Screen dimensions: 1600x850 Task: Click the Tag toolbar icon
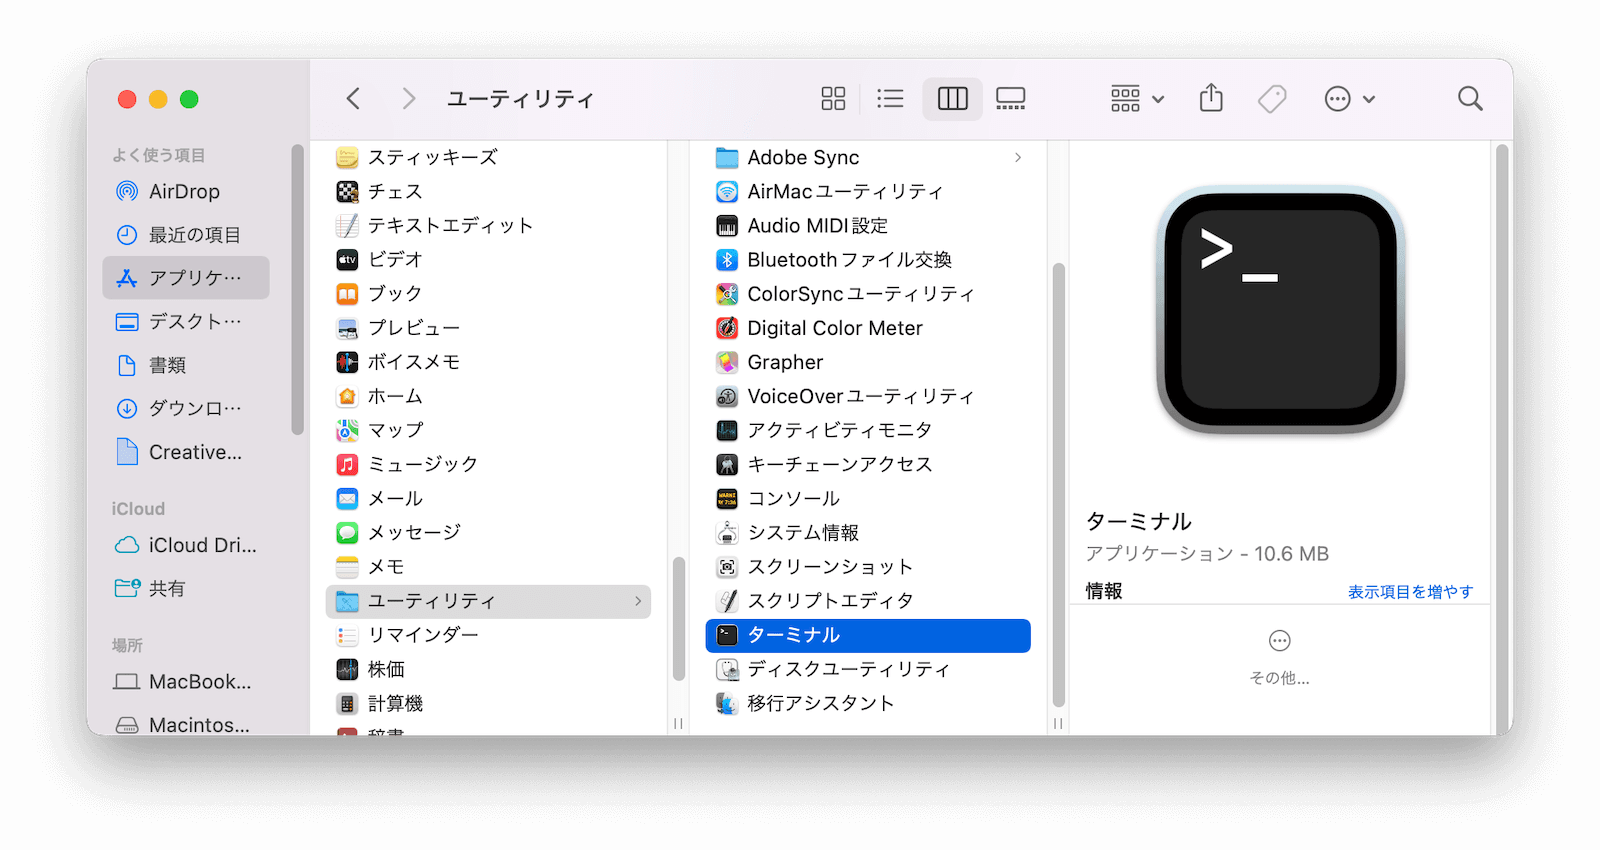point(1272,98)
